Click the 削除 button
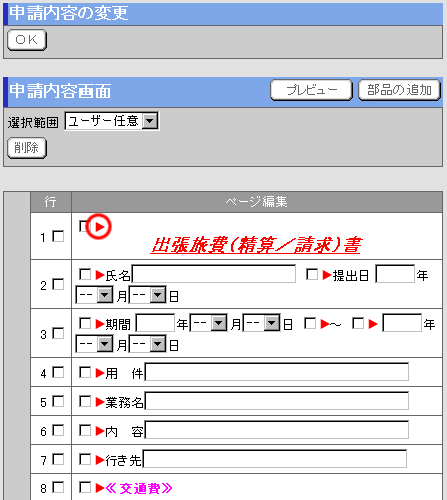Image resolution: width=447 pixels, height=500 pixels. coord(27,148)
